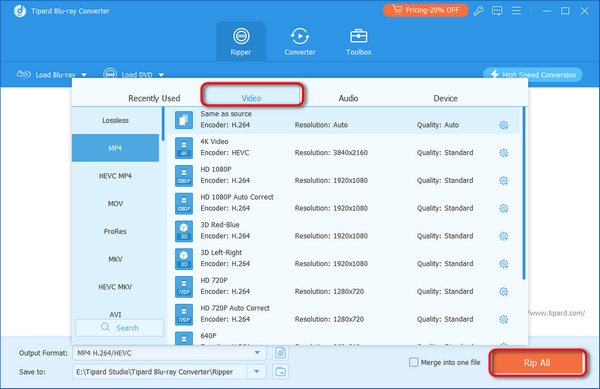
Task: Open settings gear for 3D Left-Right
Action: [504, 264]
